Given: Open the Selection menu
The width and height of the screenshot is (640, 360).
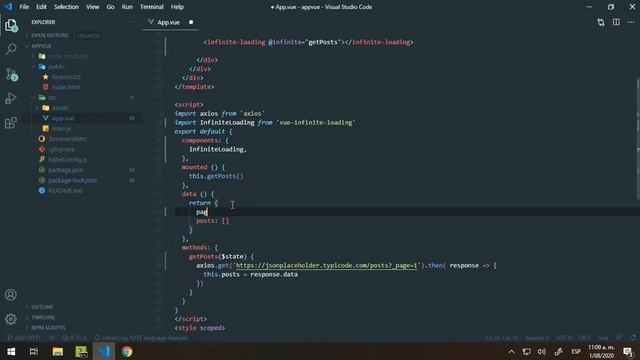Looking at the screenshot, I should click(x=66, y=7).
